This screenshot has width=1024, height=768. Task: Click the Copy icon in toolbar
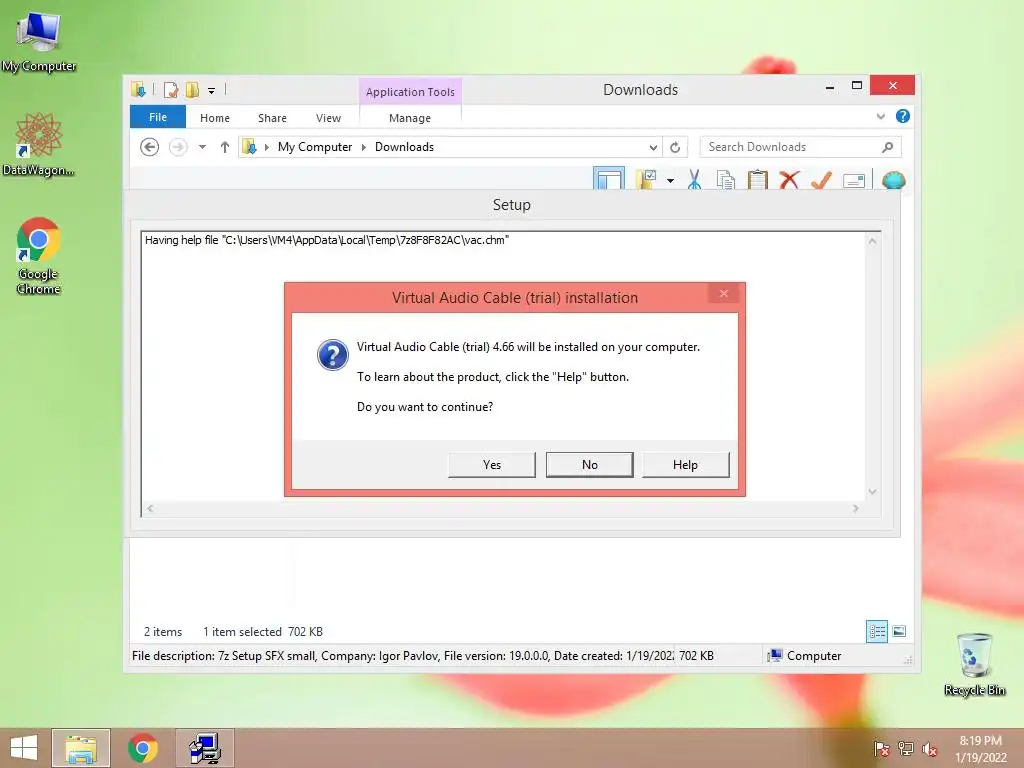pyautogui.click(x=726, y=179)
